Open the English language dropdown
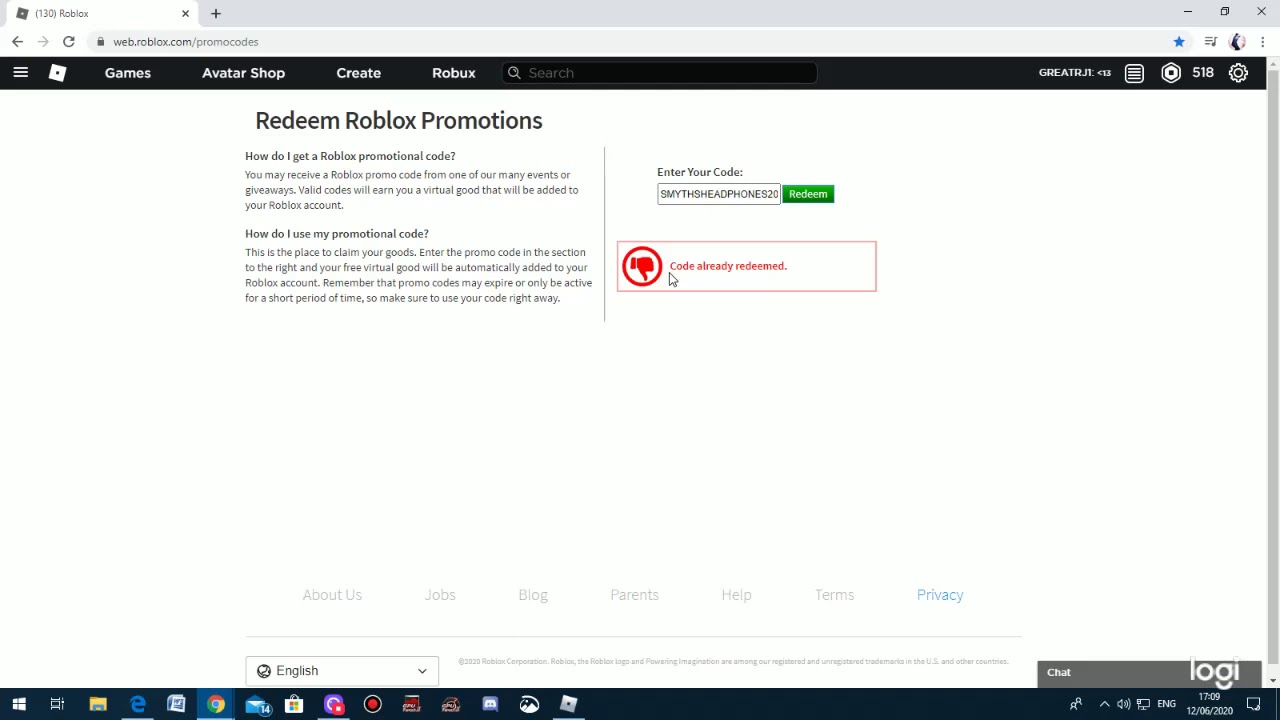The height and width of the screenshot is (720, 1280). click(x=342, y=671)
